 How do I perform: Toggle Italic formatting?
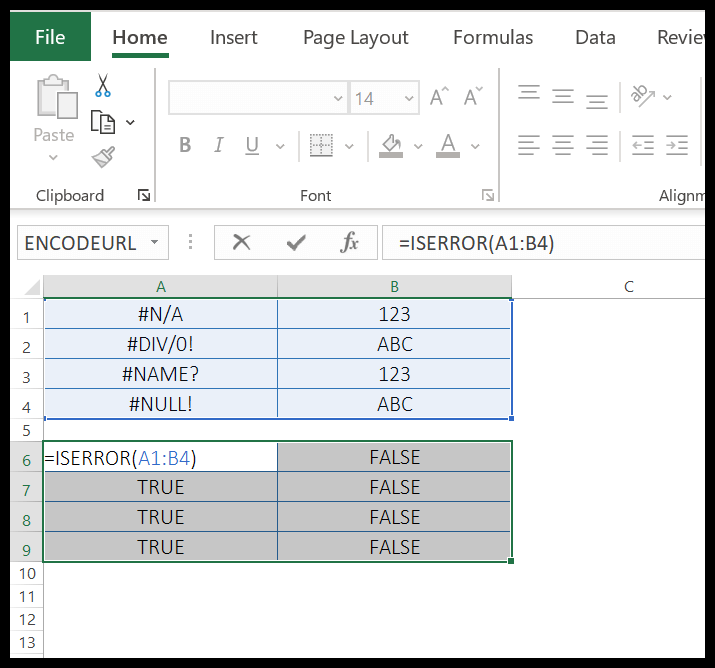click(218, 145)
